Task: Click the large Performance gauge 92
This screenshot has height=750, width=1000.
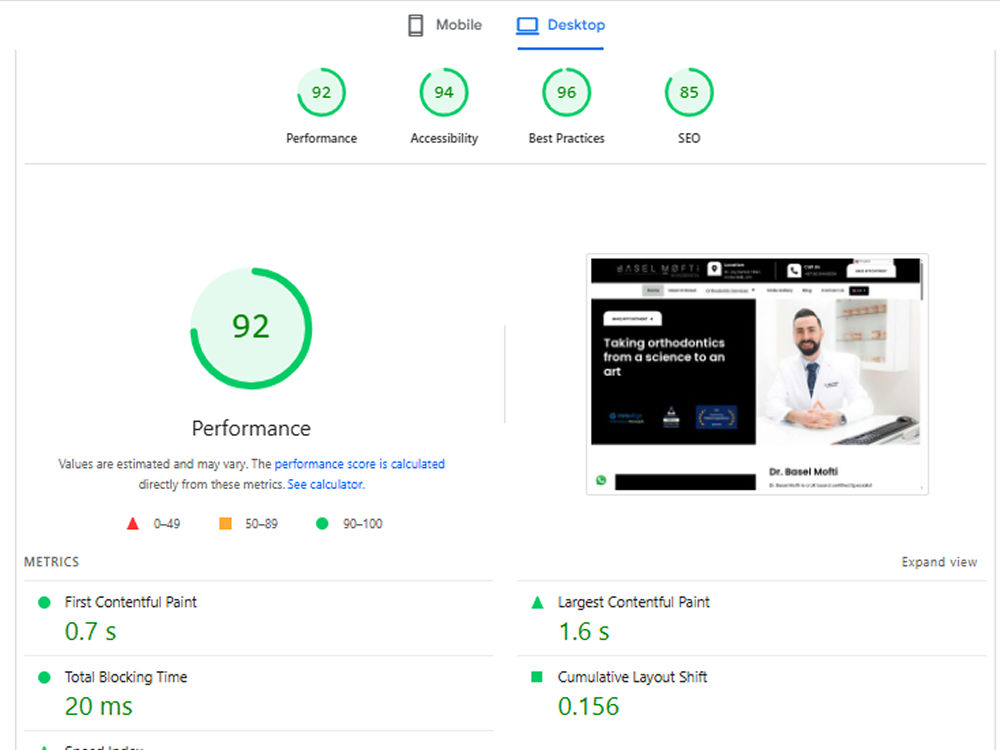Action: click(251, 328)
